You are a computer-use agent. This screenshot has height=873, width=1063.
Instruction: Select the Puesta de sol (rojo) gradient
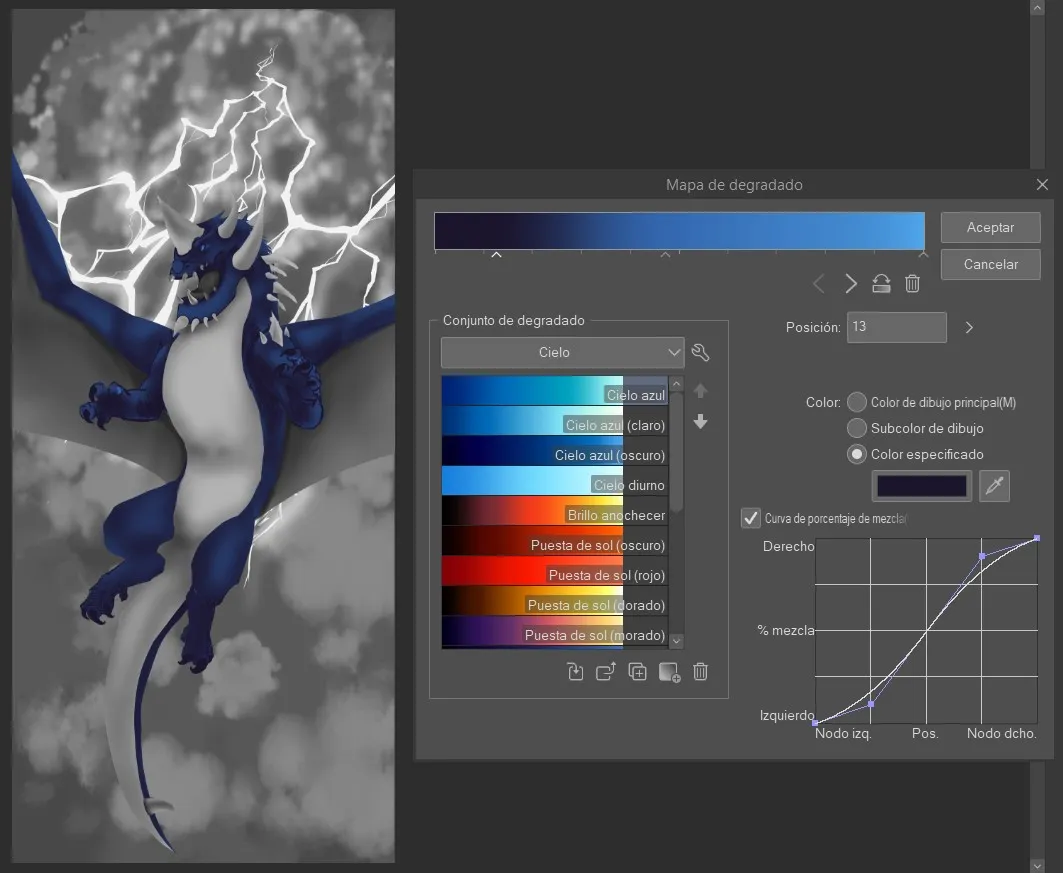pyautogui.click(x=555, y=570)
